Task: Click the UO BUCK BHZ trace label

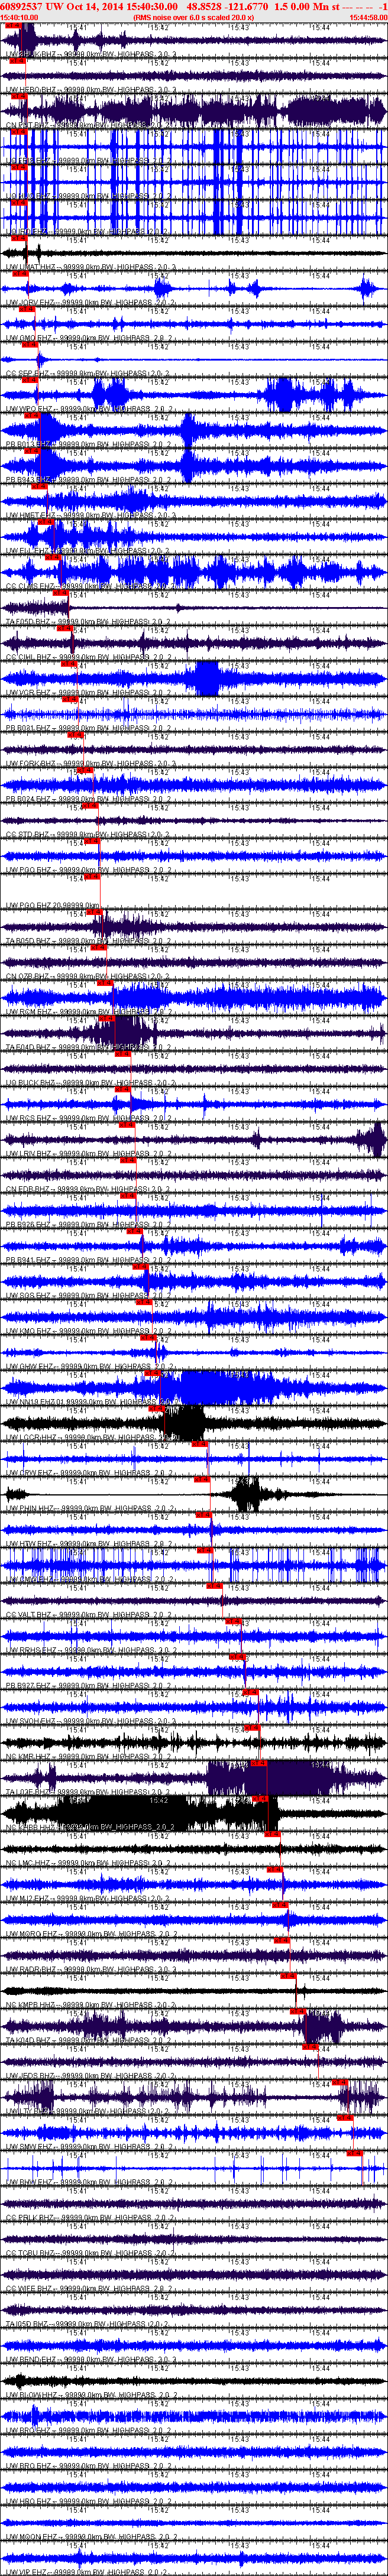Action: (x=91, y=1082)
